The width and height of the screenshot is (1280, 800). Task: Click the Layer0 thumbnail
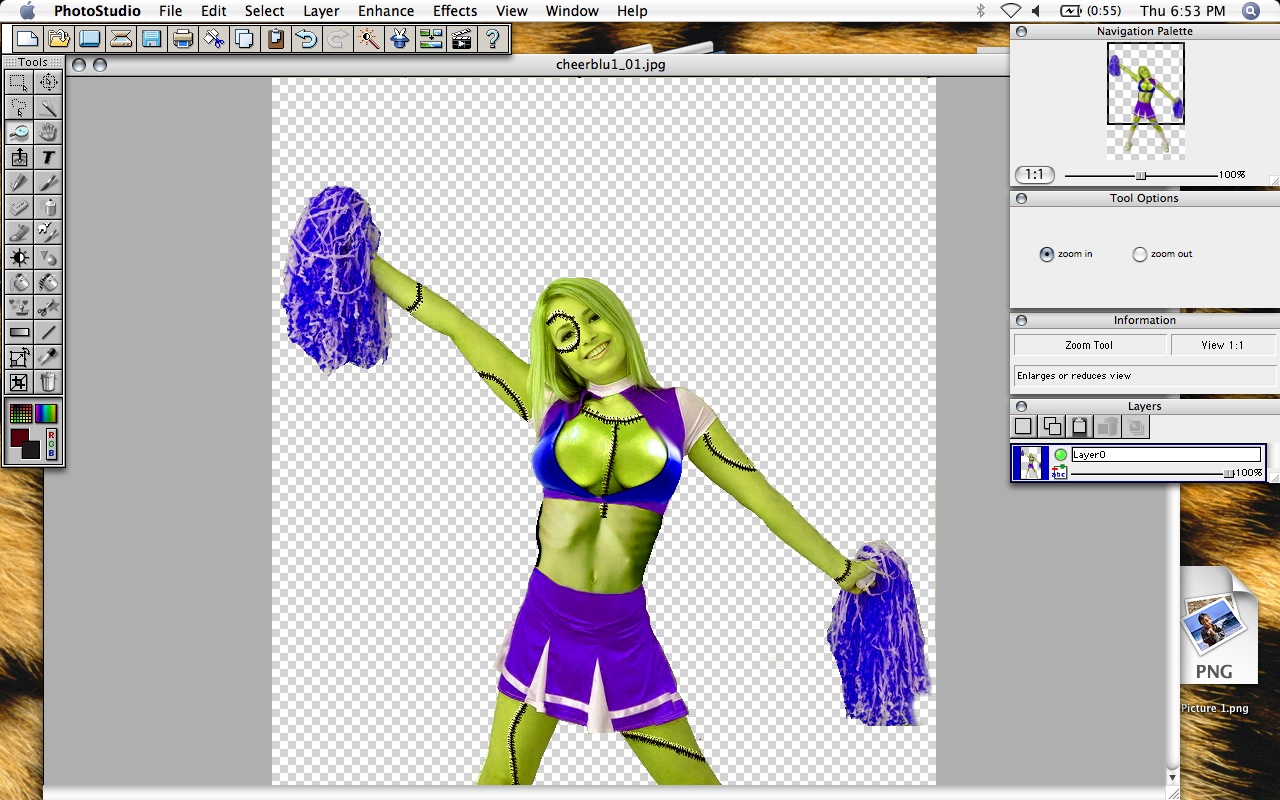coord(1031,463)
